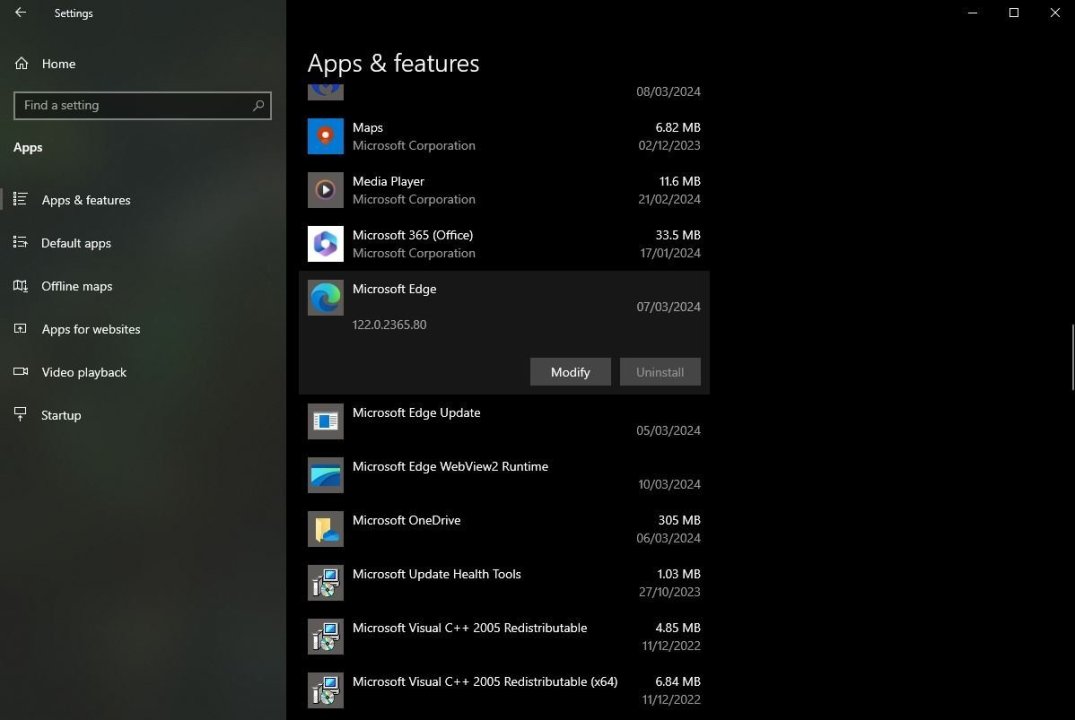Open the Default apps section
Image resolution: width=1075 pixels, height=720 pixels.
click(x=76, y=243)
